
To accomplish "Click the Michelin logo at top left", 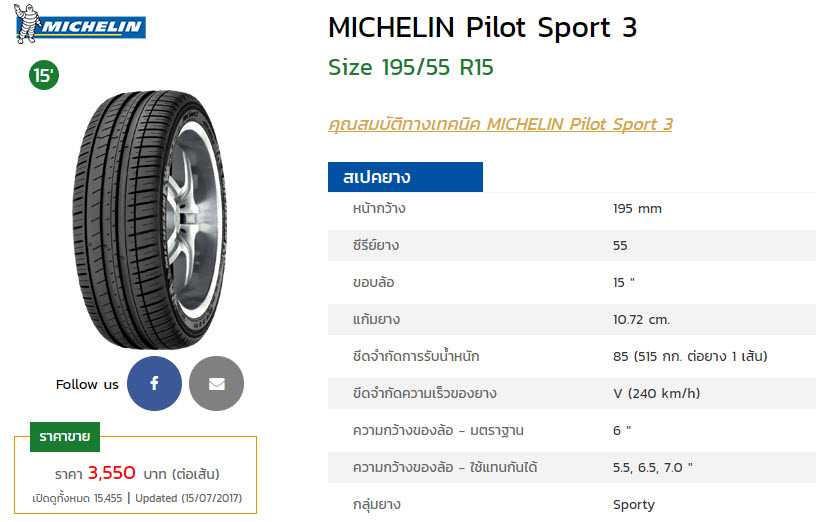I will pos(80,24).
